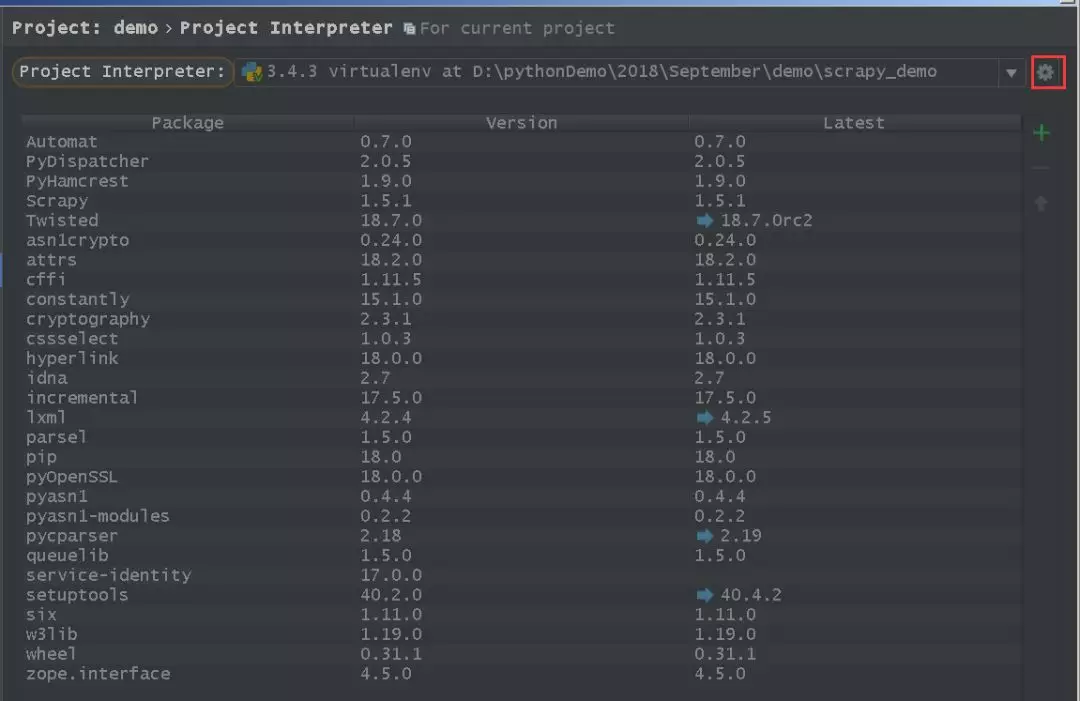
Task: Select the PyDispatcher package row
Action: 521,161
